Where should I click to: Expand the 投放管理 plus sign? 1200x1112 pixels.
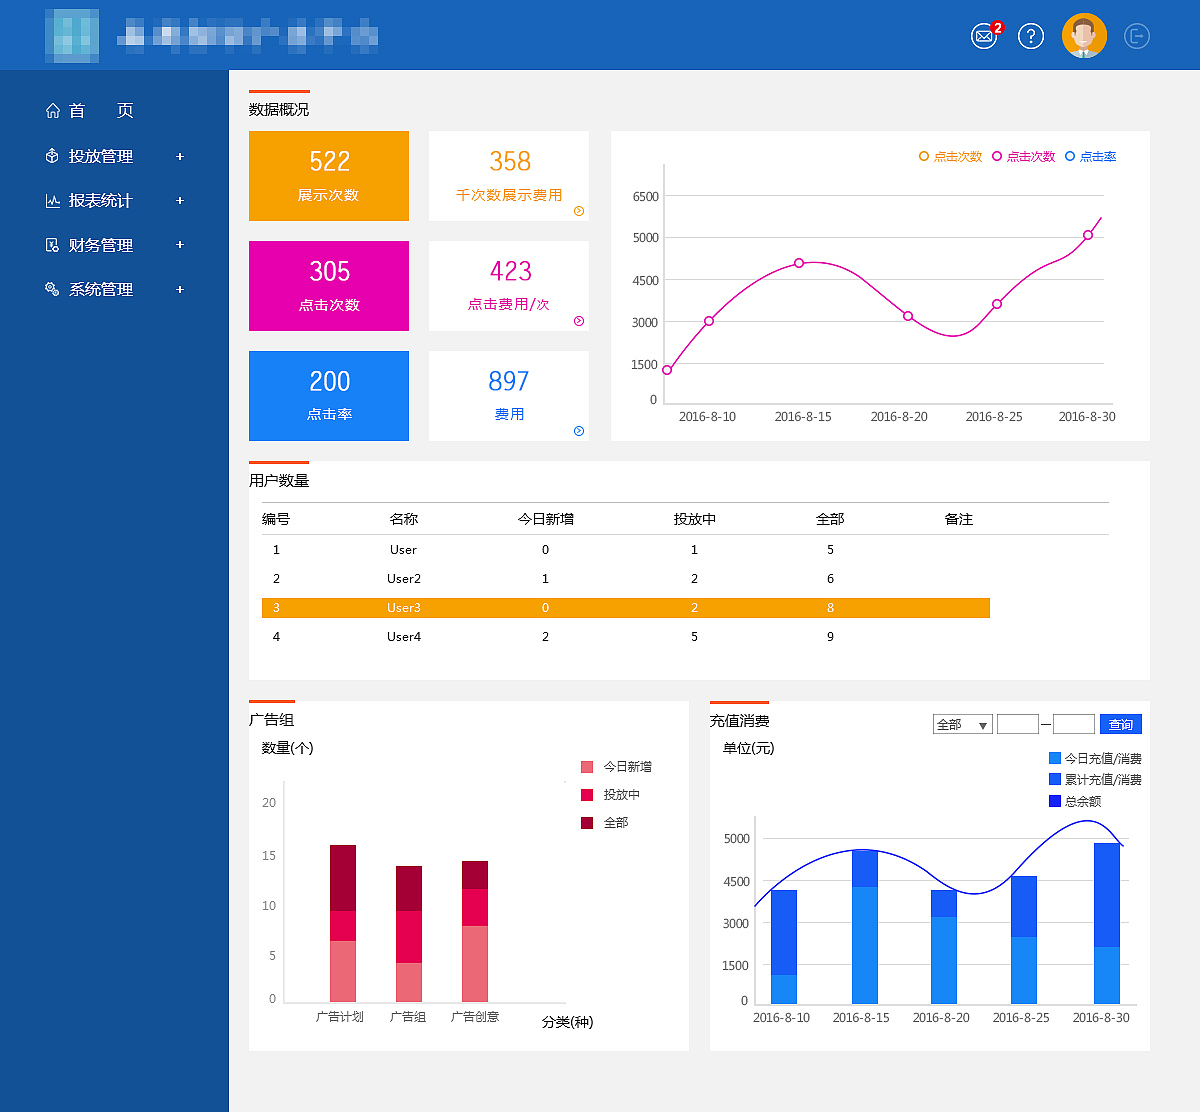(x=180, y=157)
